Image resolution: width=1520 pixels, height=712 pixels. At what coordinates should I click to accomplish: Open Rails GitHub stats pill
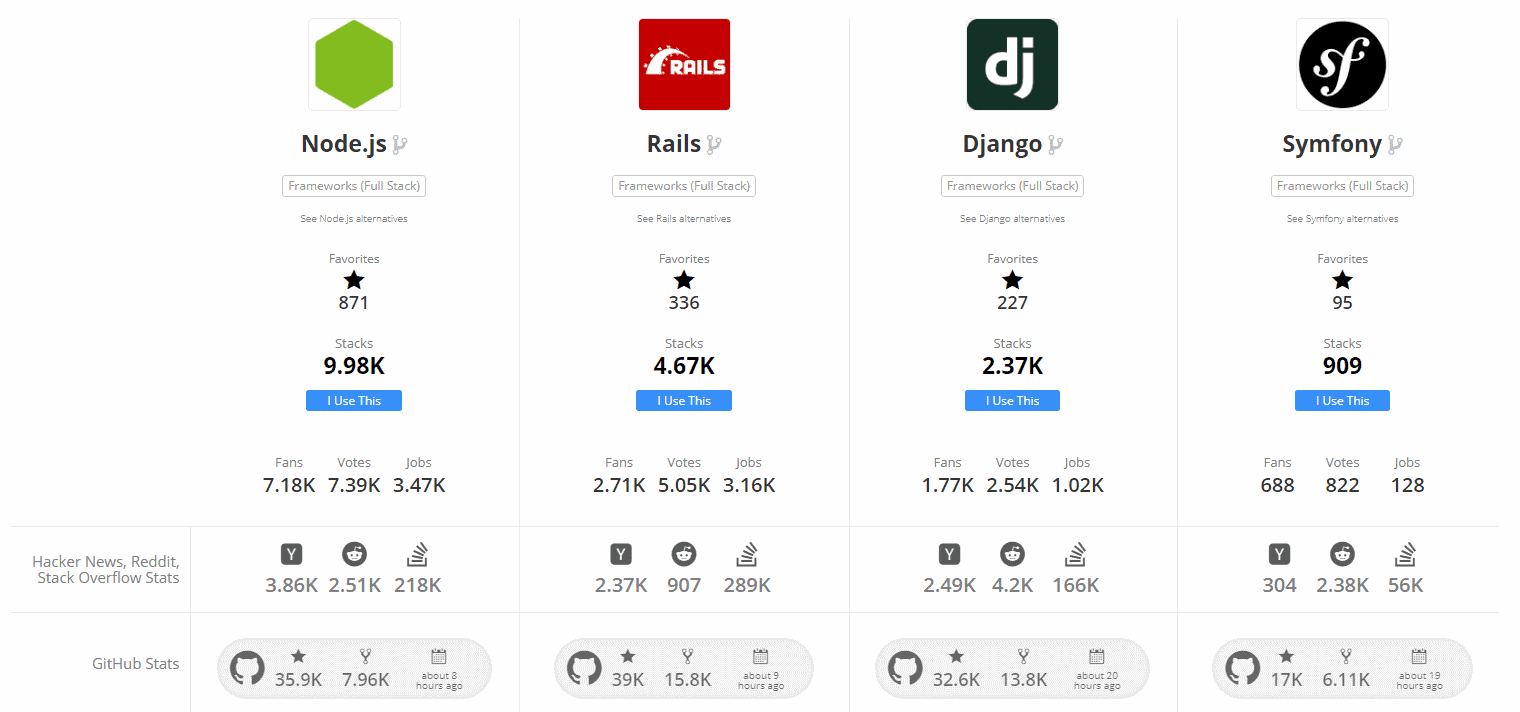click(684, 668)
